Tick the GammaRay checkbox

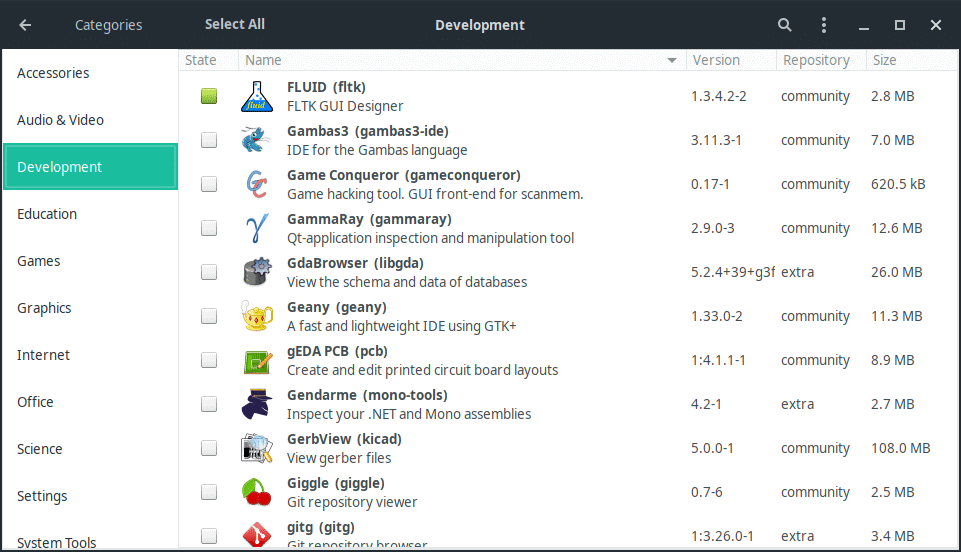(209, 229)
